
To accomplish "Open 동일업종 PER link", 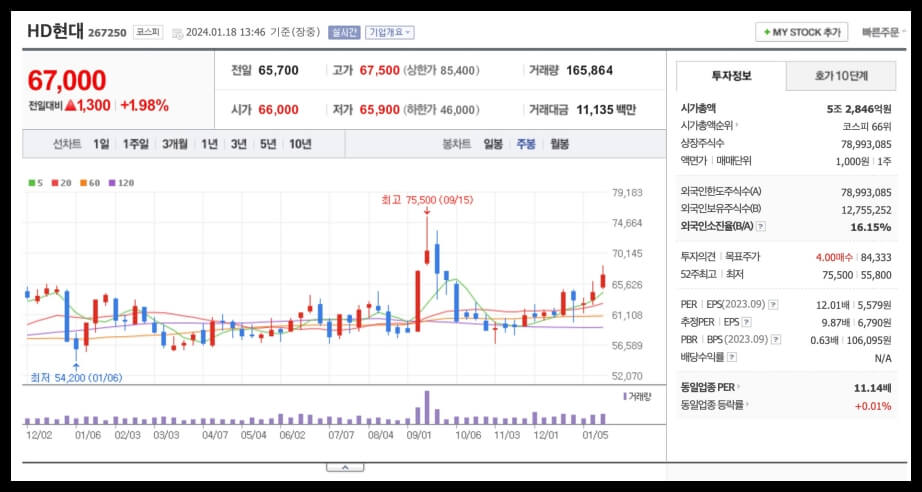I will (710, 388).
